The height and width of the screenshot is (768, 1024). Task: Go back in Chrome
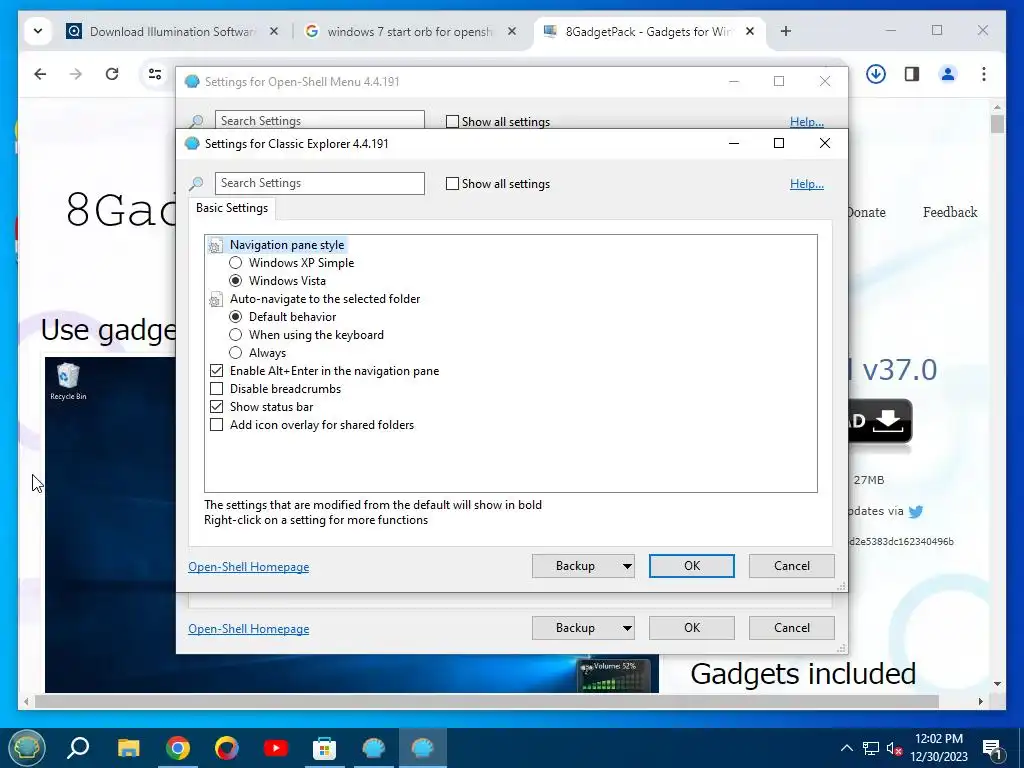tap(40, 74)
